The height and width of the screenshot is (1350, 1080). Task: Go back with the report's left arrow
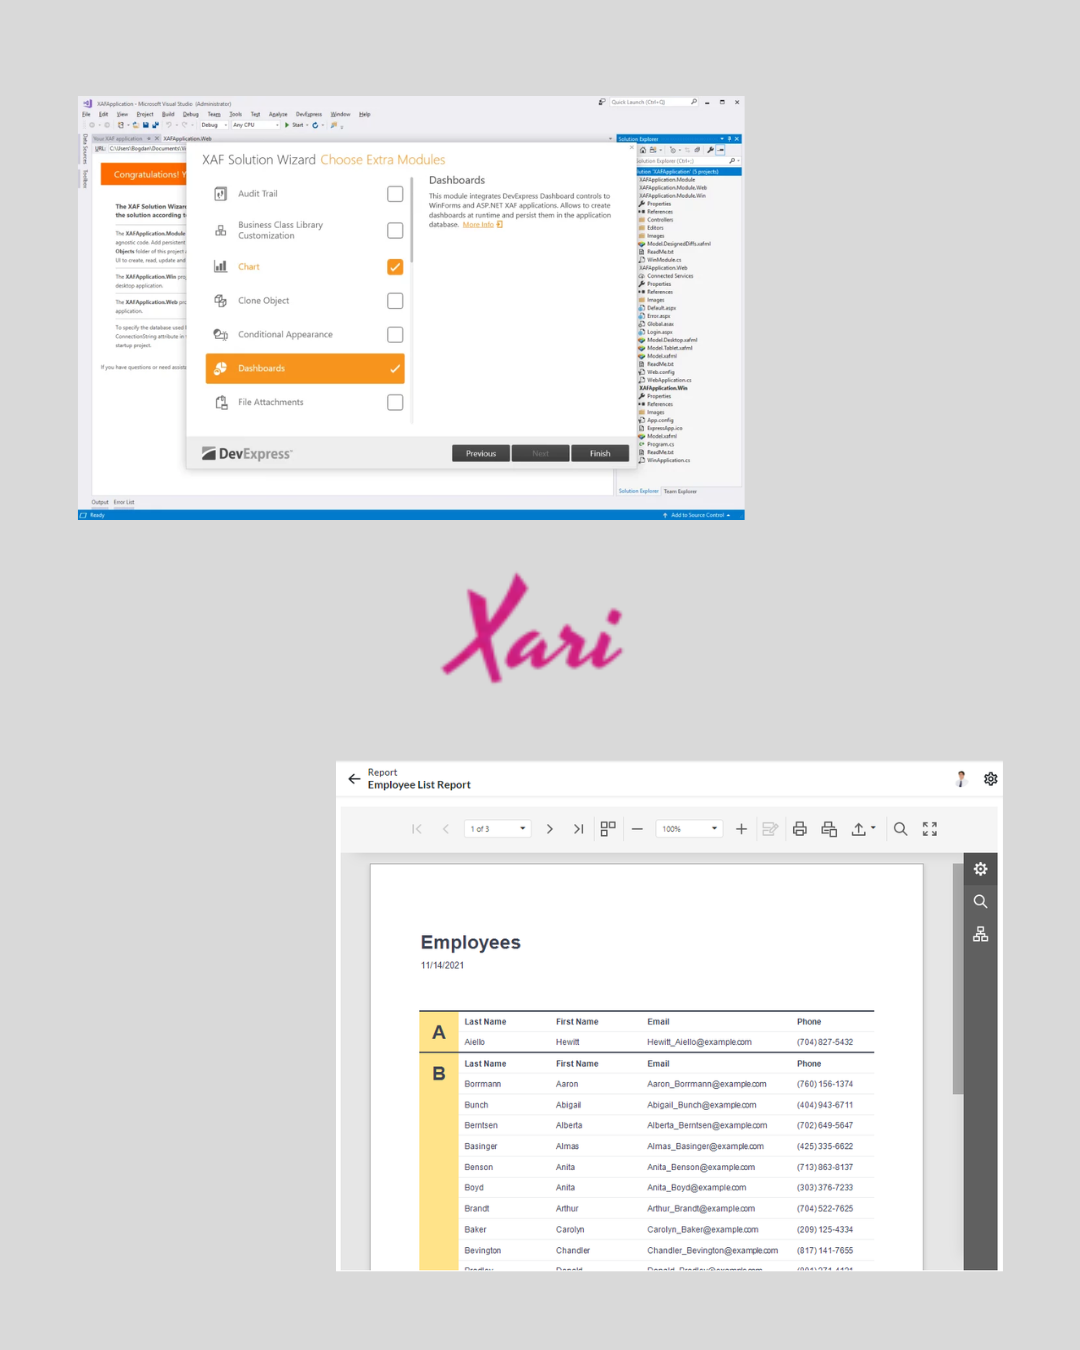coord(354,779)
